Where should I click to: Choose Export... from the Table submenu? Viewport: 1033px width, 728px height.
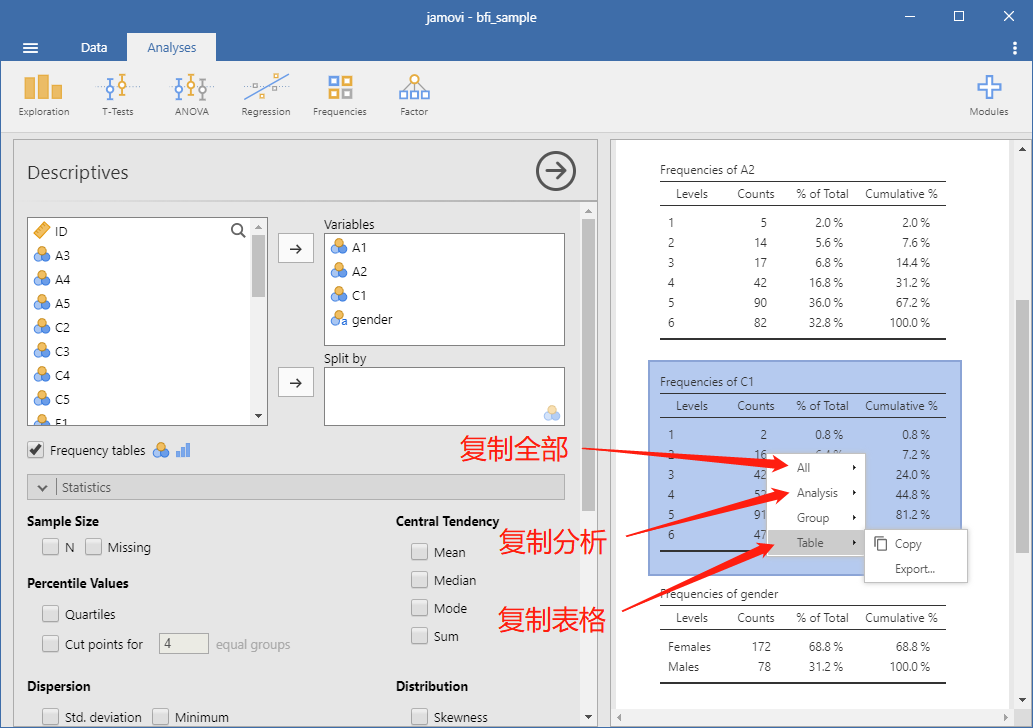click(x=916, y=569)
